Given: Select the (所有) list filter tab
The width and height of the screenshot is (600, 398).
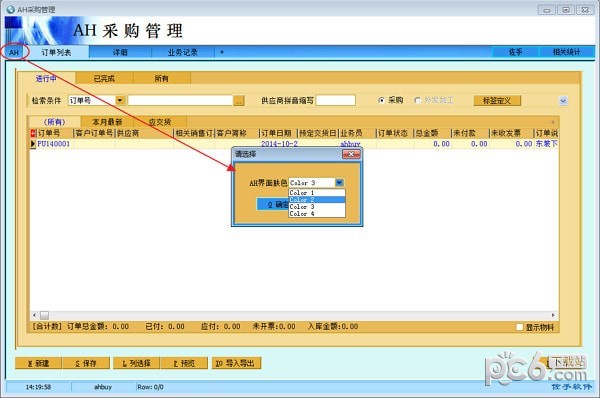Looking at the screenshot, I should tap(54, 122).
